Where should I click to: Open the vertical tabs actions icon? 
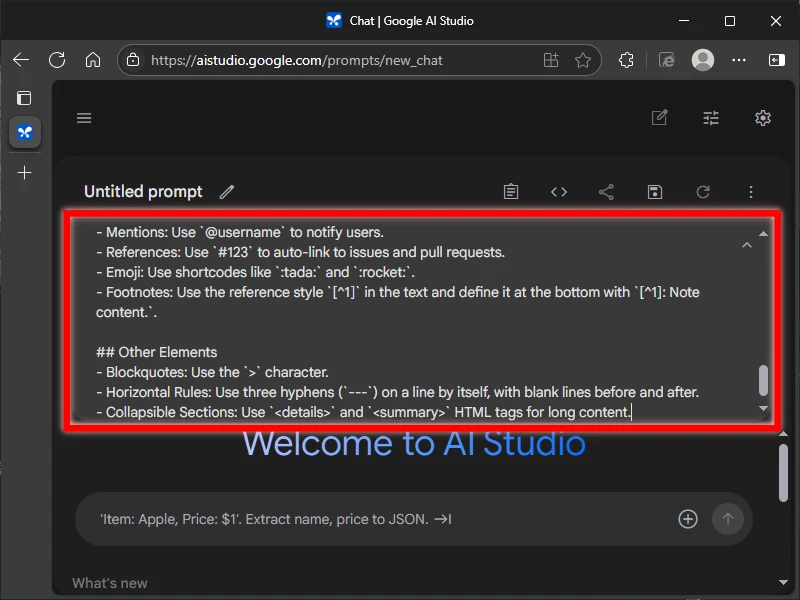point(24,98)
